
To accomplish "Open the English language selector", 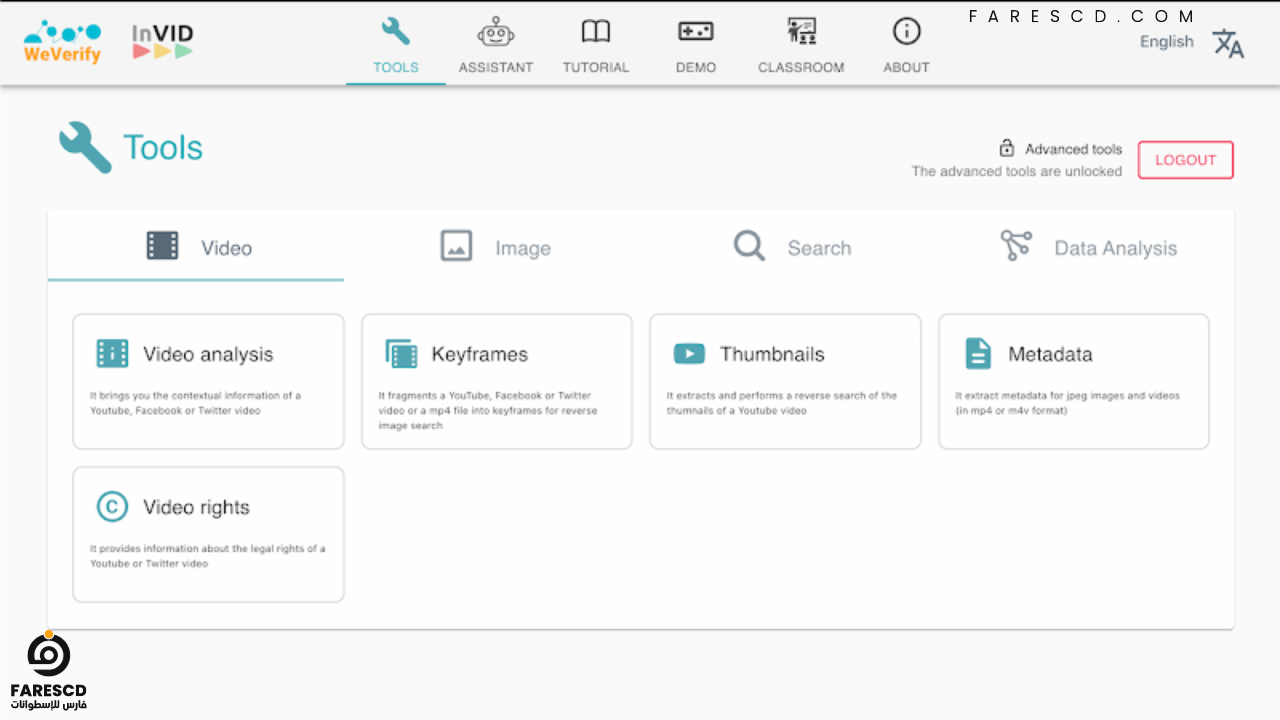I will pyautogui.click(x=1167, y=41).
